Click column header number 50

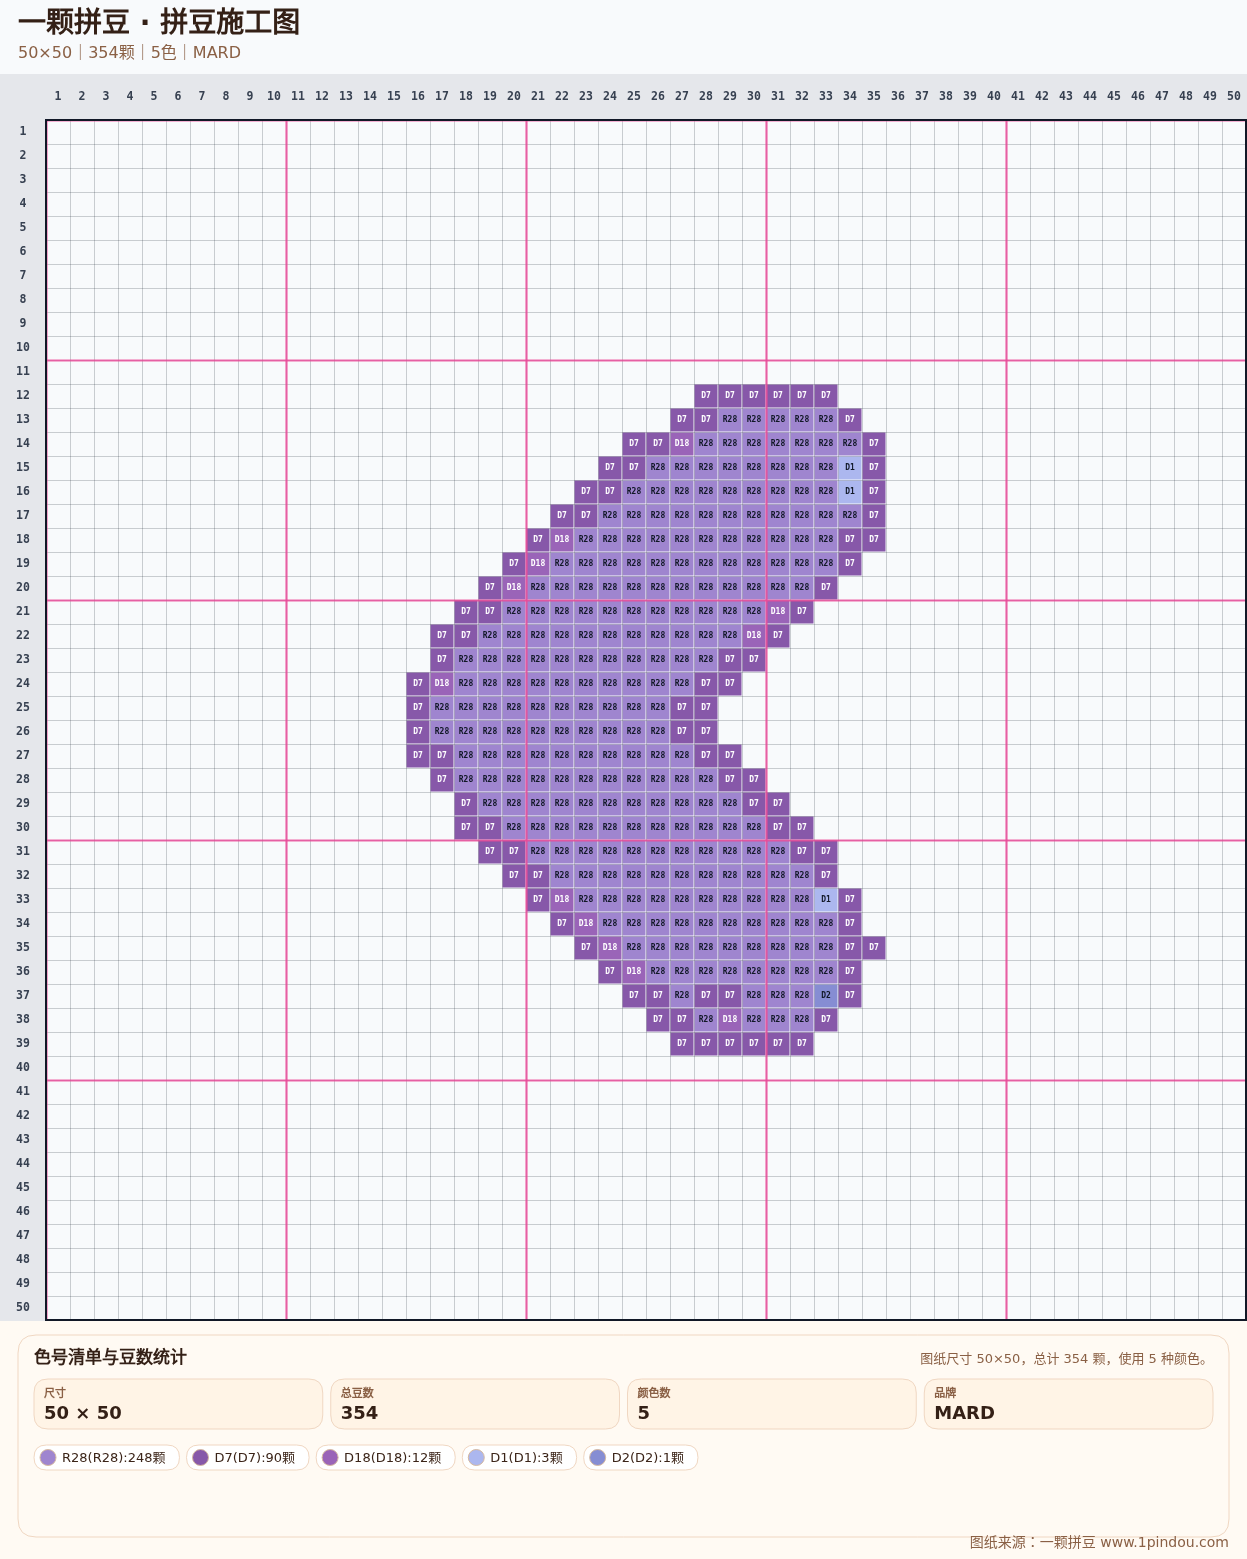point(1234,96)
